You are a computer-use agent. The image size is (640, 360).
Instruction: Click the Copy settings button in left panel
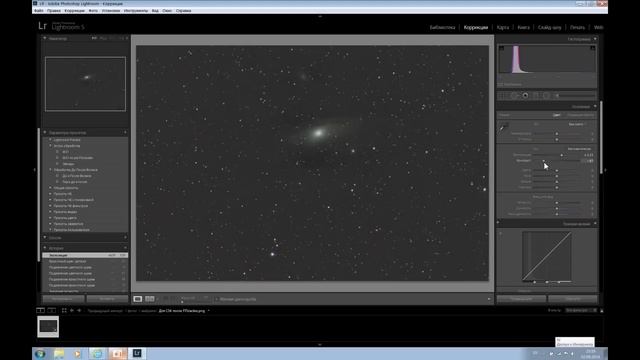(63, 299)
